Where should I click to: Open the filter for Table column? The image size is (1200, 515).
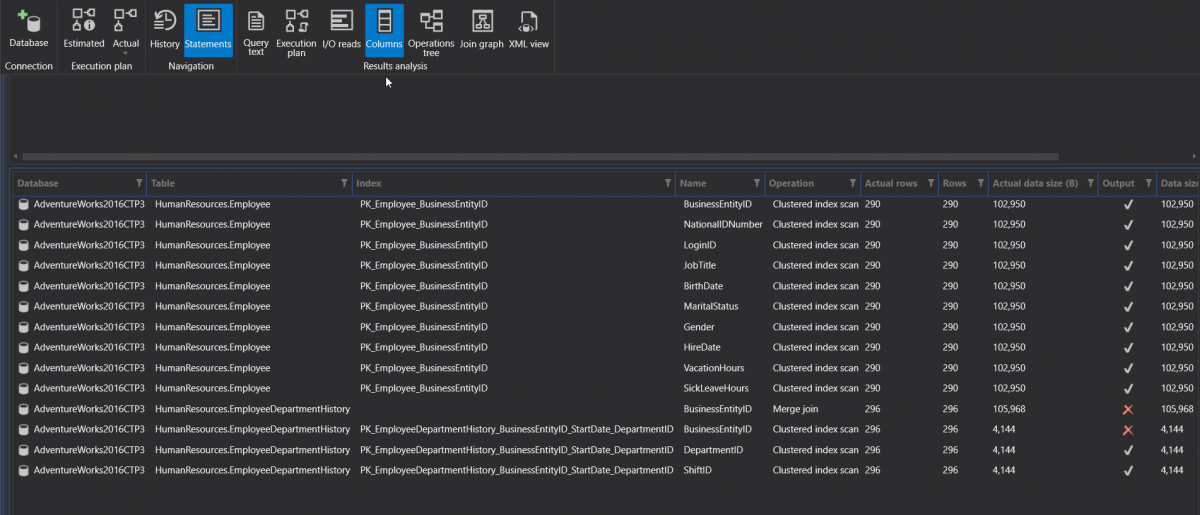pyautogui.click(x=345, y=183)
